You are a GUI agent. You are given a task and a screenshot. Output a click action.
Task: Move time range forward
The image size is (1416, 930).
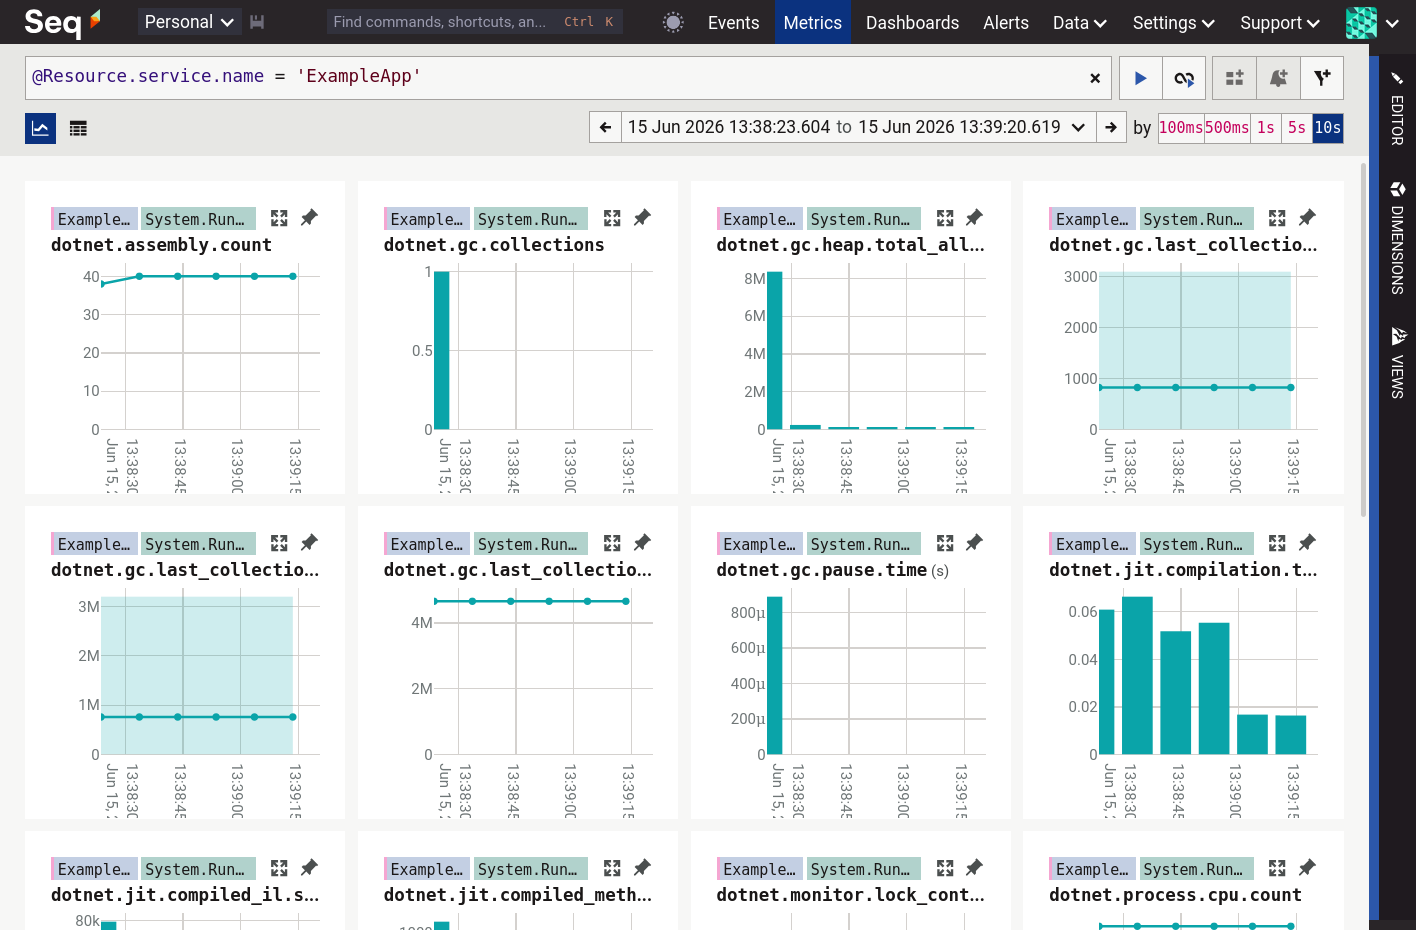tap(1111, 127)
